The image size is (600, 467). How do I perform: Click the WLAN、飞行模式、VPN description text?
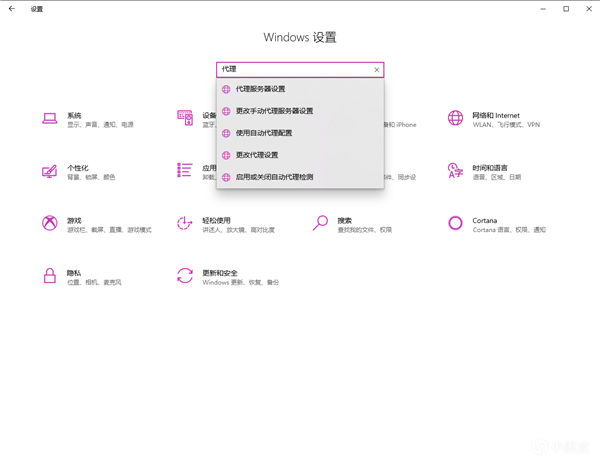506,125
